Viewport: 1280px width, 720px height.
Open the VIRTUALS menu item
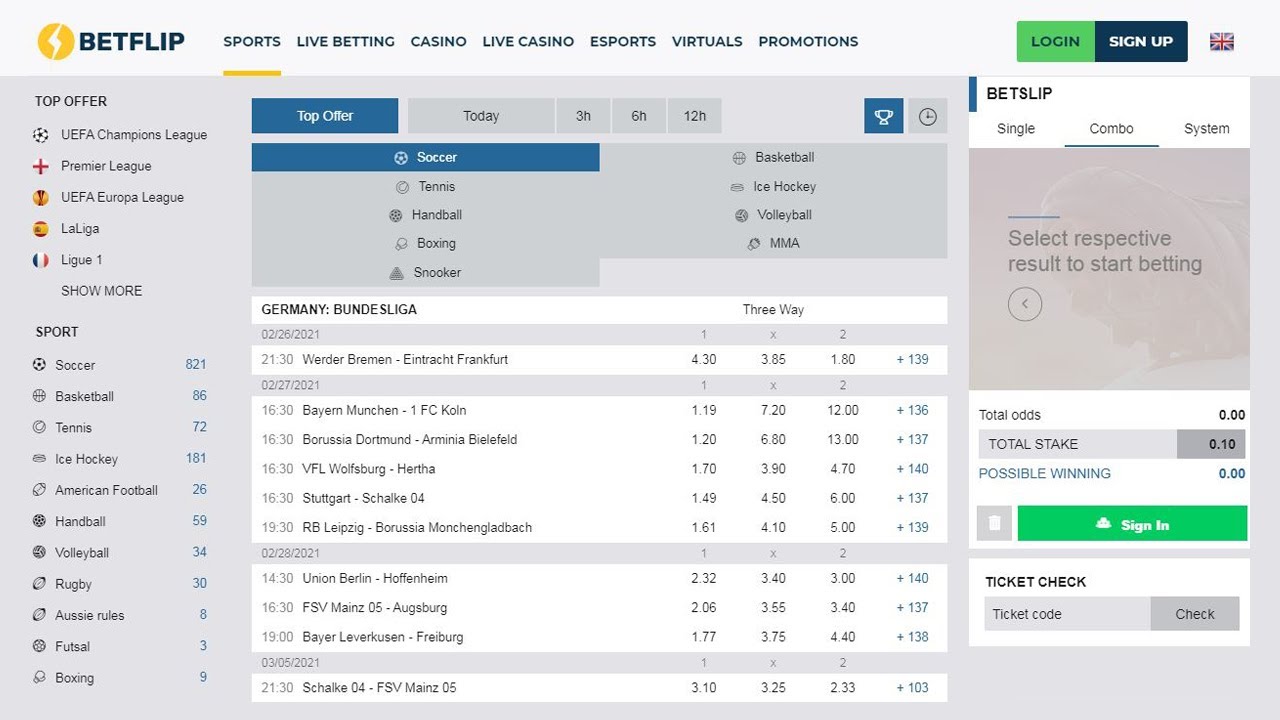(707, 41)
